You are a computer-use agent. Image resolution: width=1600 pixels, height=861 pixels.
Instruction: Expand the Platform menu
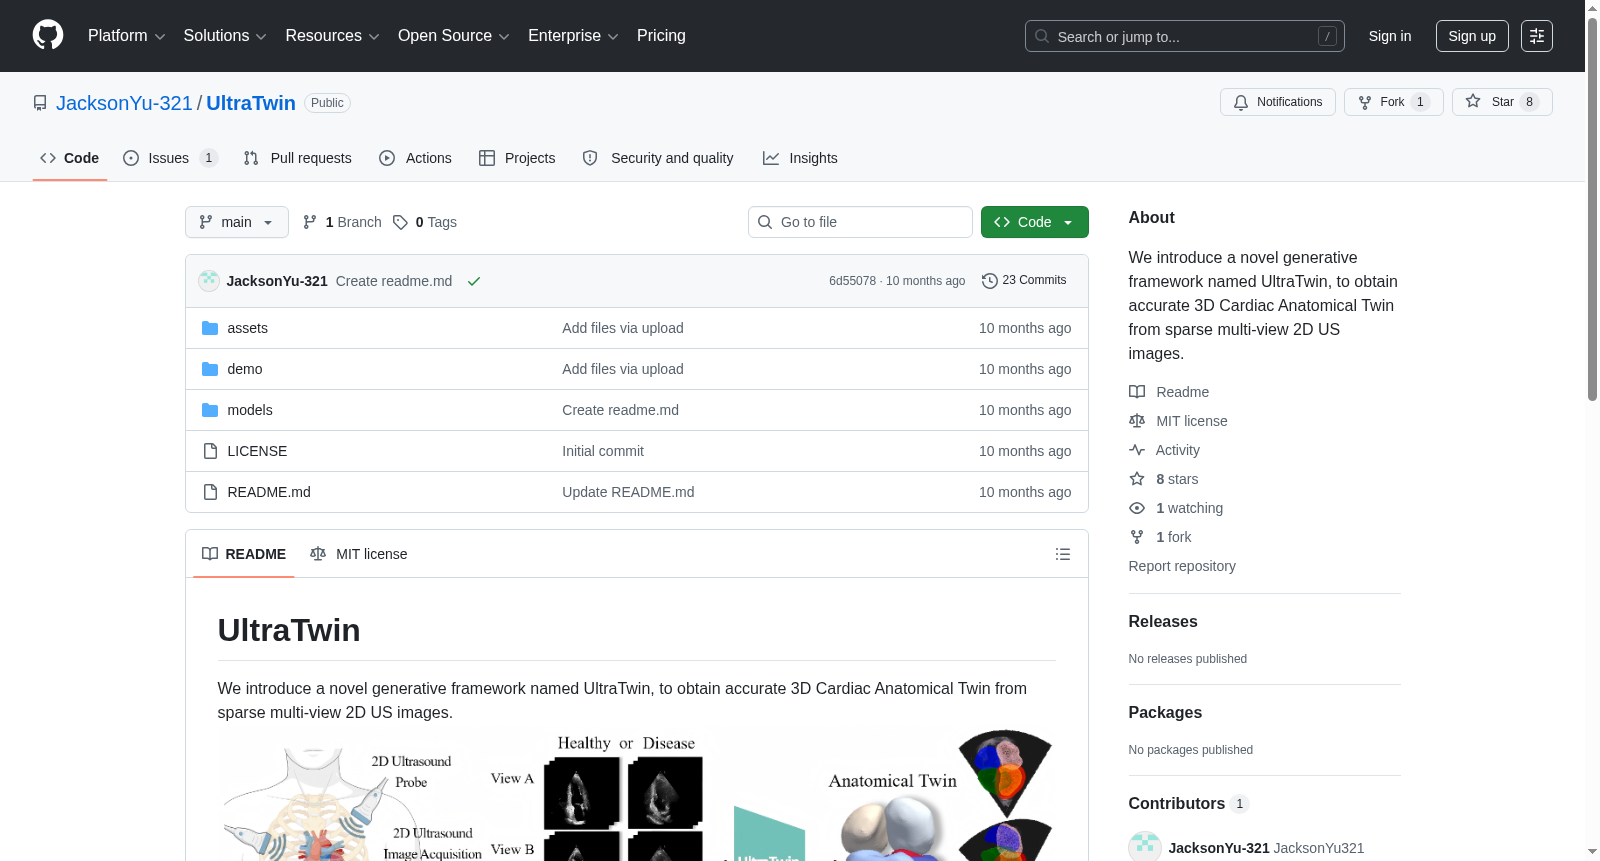tap(126, 36)
